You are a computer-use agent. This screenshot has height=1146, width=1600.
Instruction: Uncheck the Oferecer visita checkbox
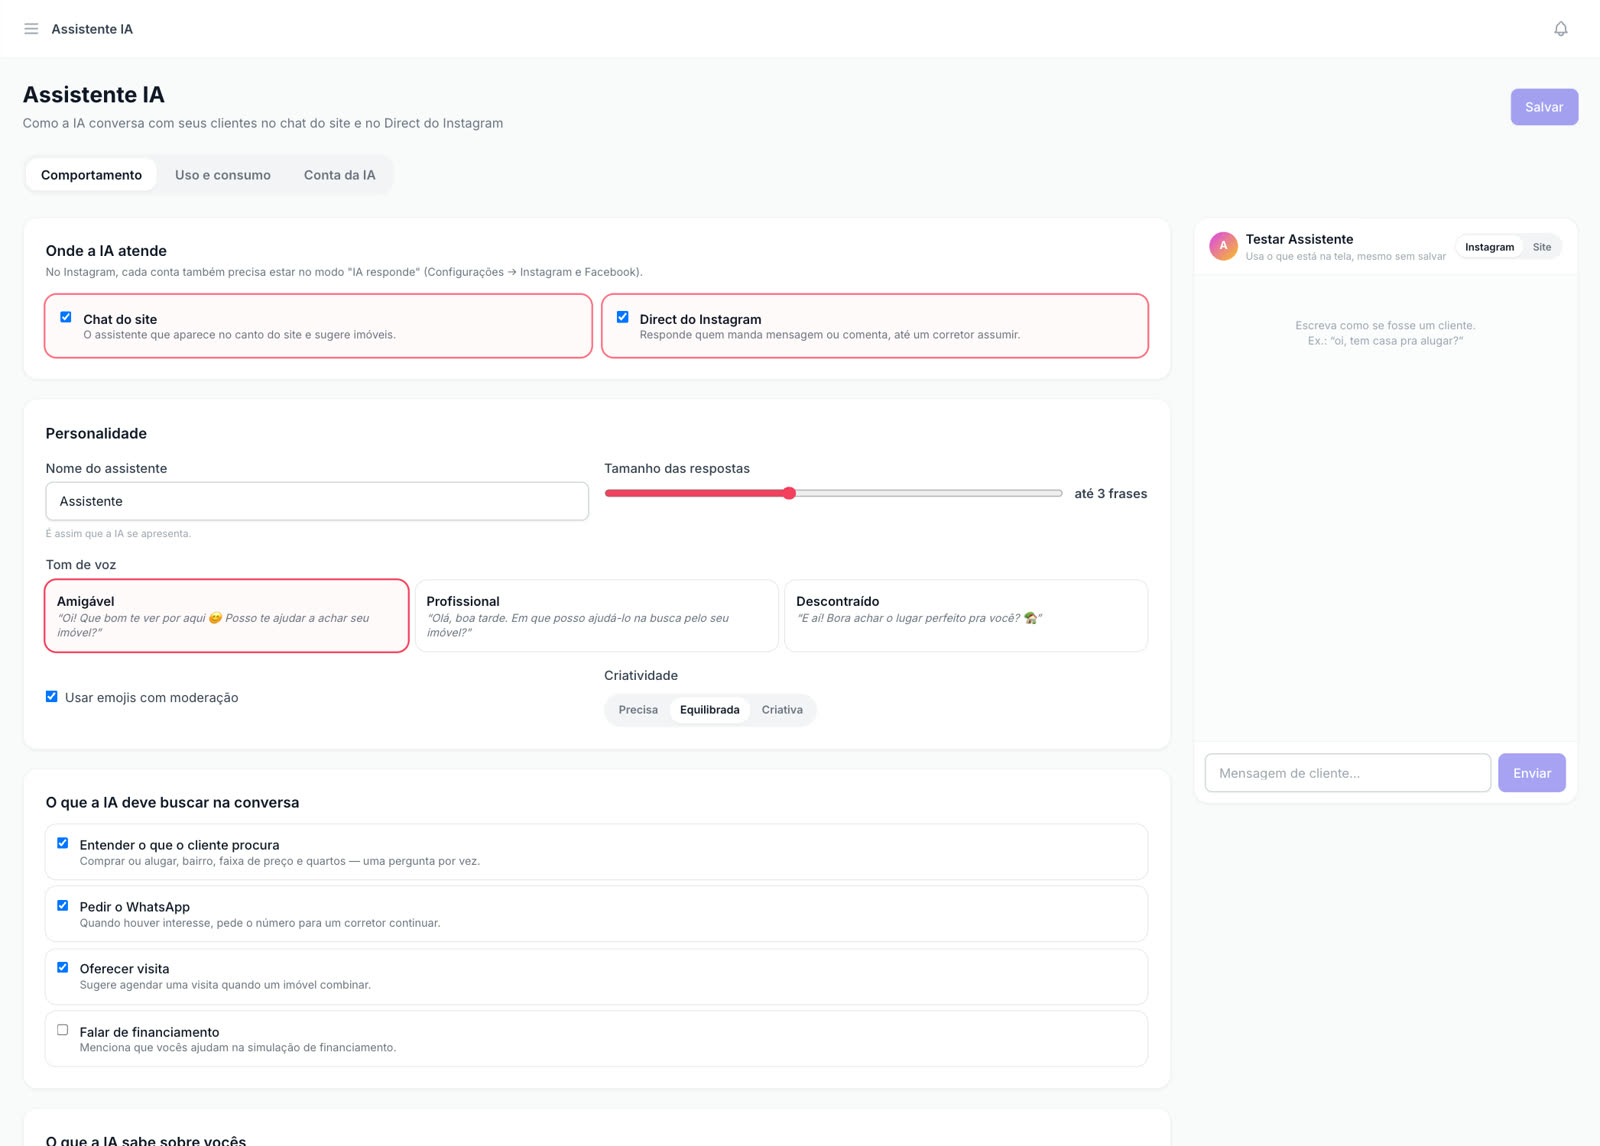click(x=63, y=967)
